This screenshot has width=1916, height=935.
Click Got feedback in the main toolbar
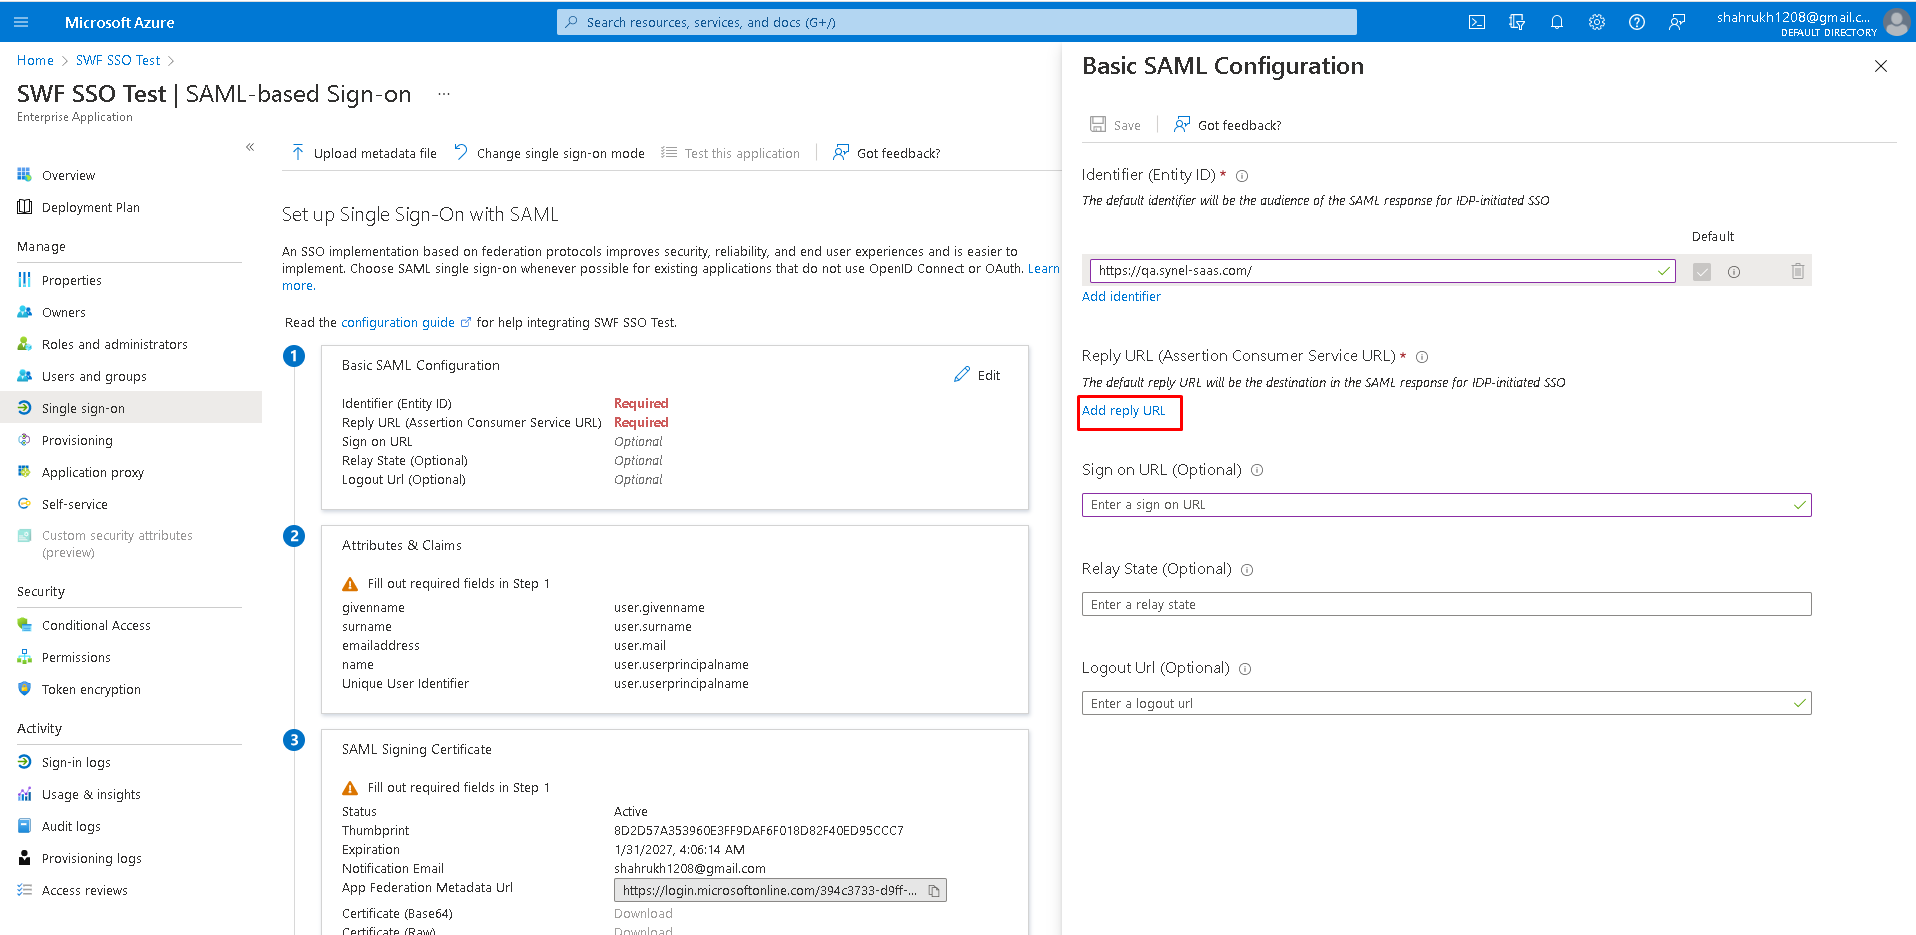click(887, 153)
